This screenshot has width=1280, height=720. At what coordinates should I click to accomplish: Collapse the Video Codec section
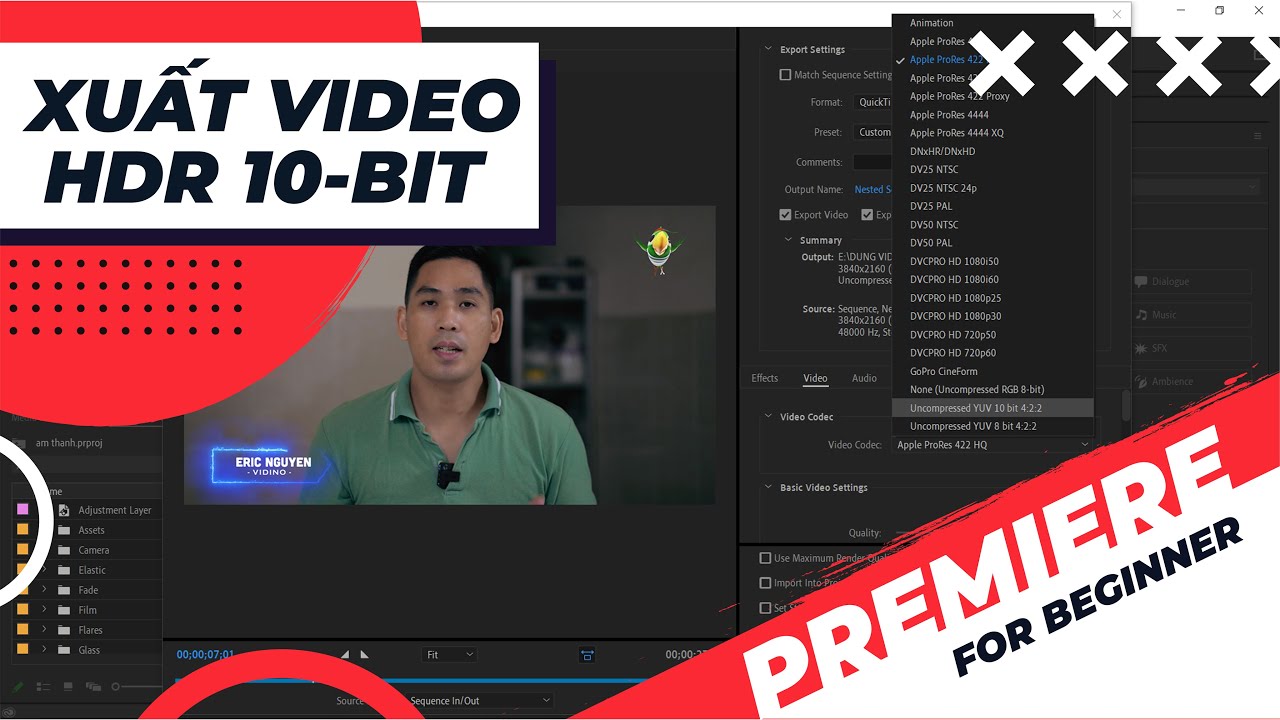(x=769, y=417)
